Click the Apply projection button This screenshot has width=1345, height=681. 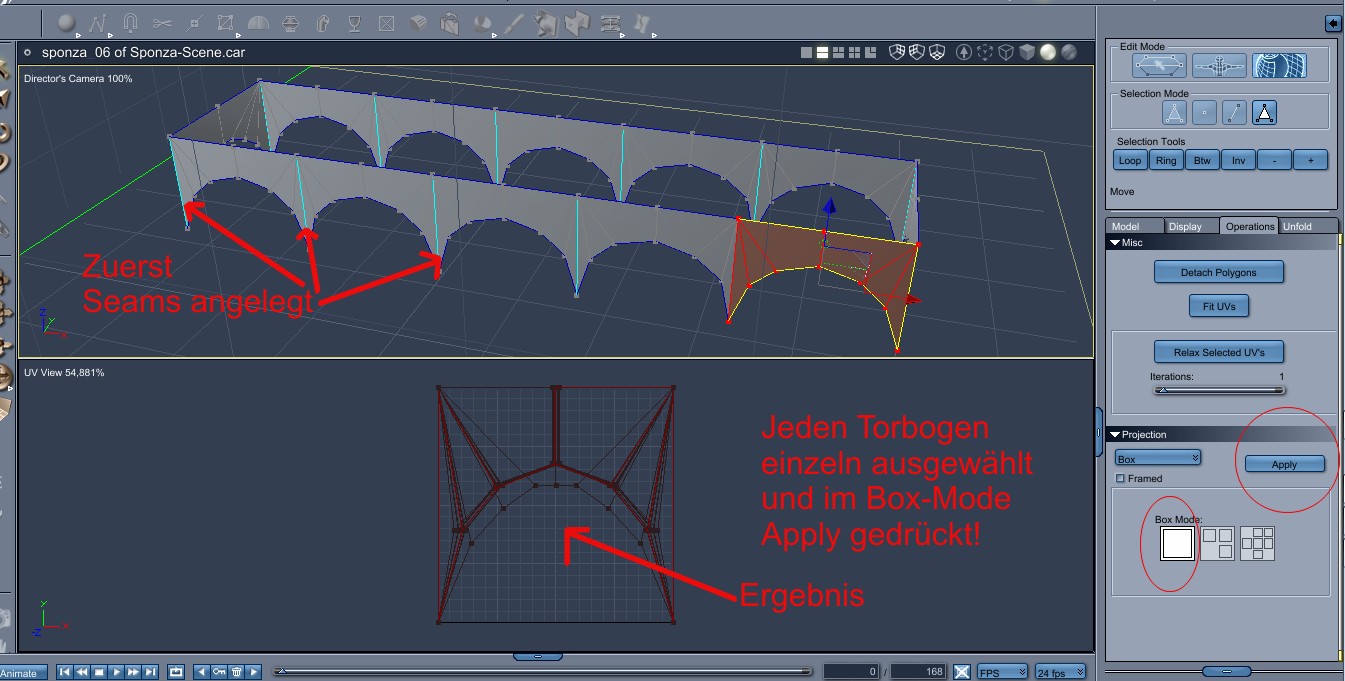tap(1284, 464)
